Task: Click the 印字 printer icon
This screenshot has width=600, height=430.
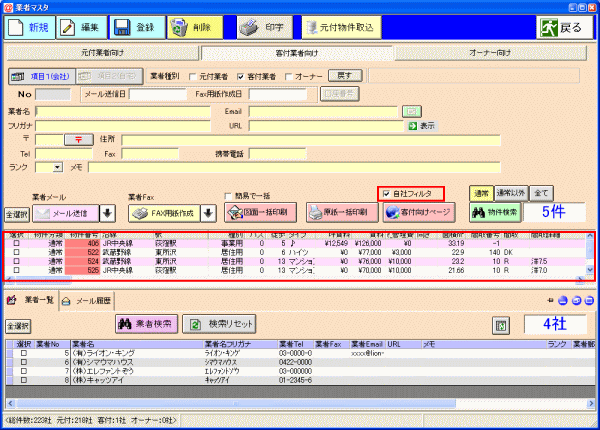Action: click(x=249, y=28)
